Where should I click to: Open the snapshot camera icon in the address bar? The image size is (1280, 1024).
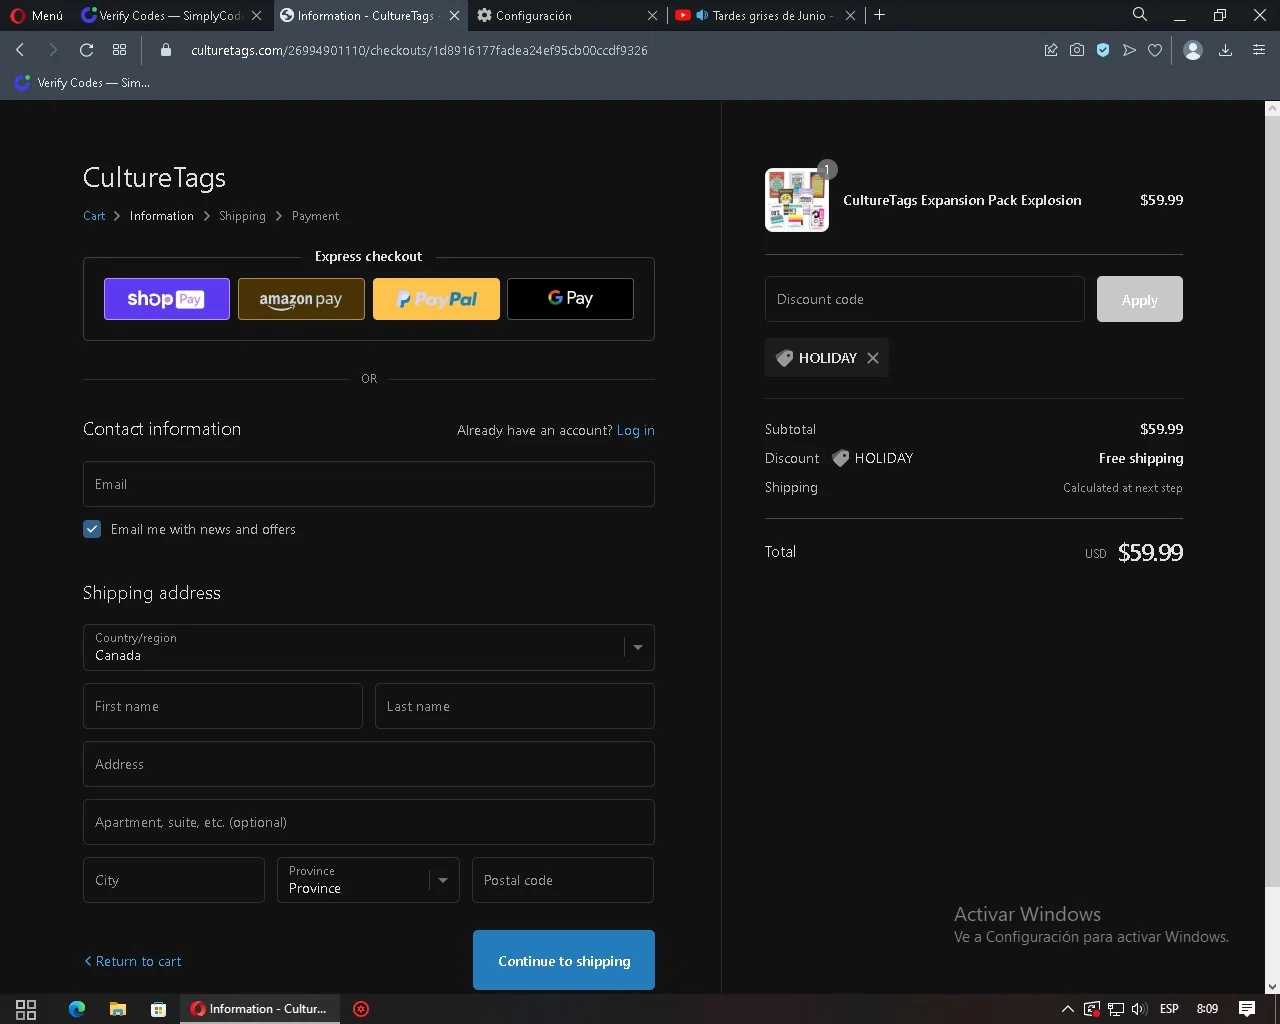click(1077, 50)
